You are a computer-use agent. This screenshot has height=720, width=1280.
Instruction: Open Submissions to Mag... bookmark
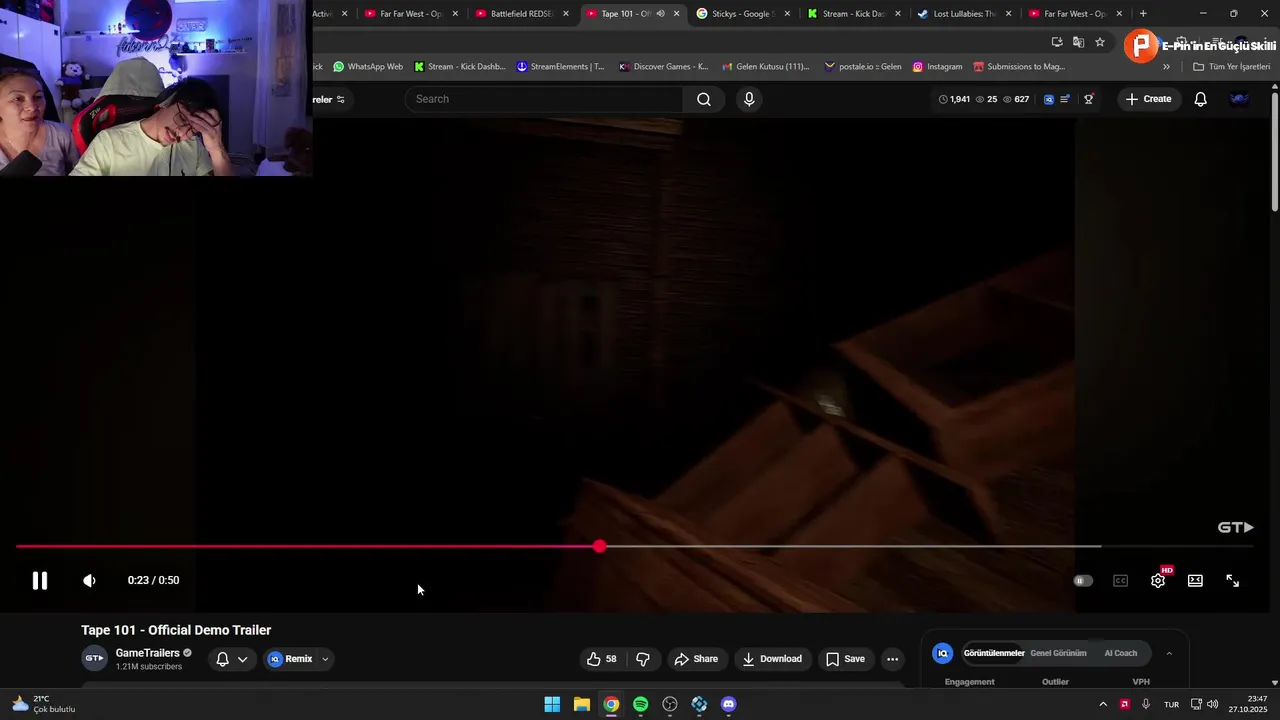pyautogui.click(x=1018, y=67)
